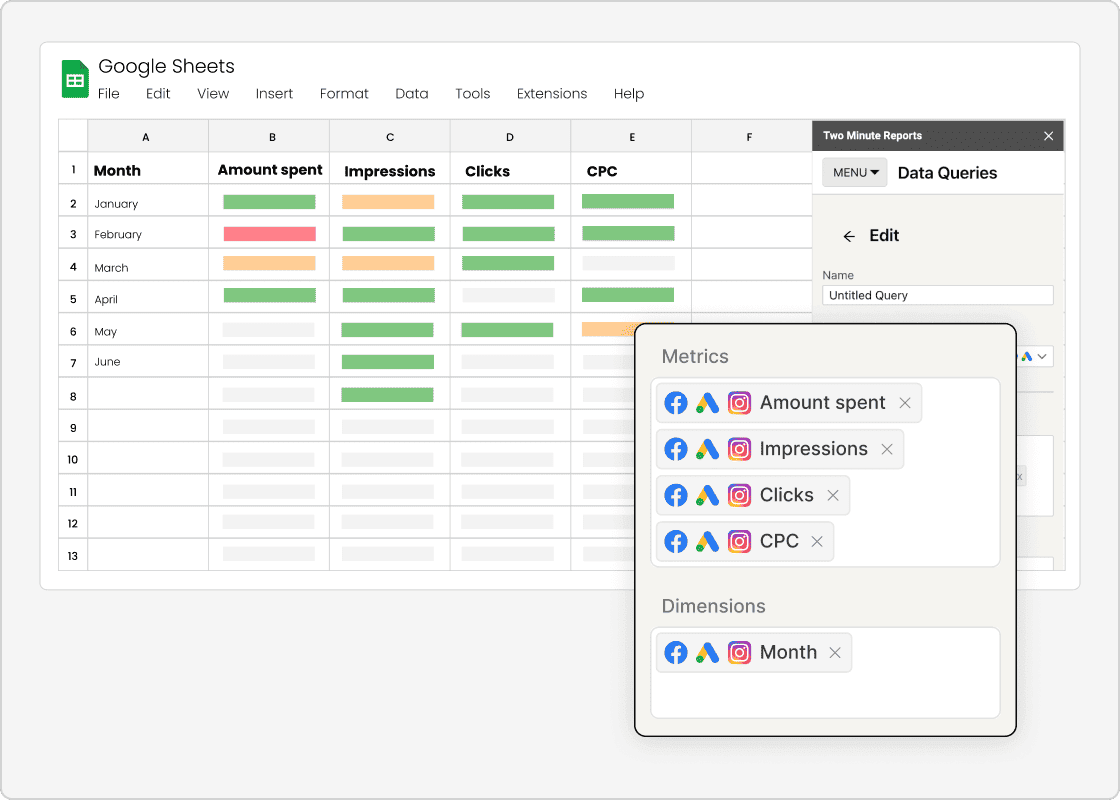Open the Data menu
Viewport: 1120px width, 800px height.
pos(412,93)
